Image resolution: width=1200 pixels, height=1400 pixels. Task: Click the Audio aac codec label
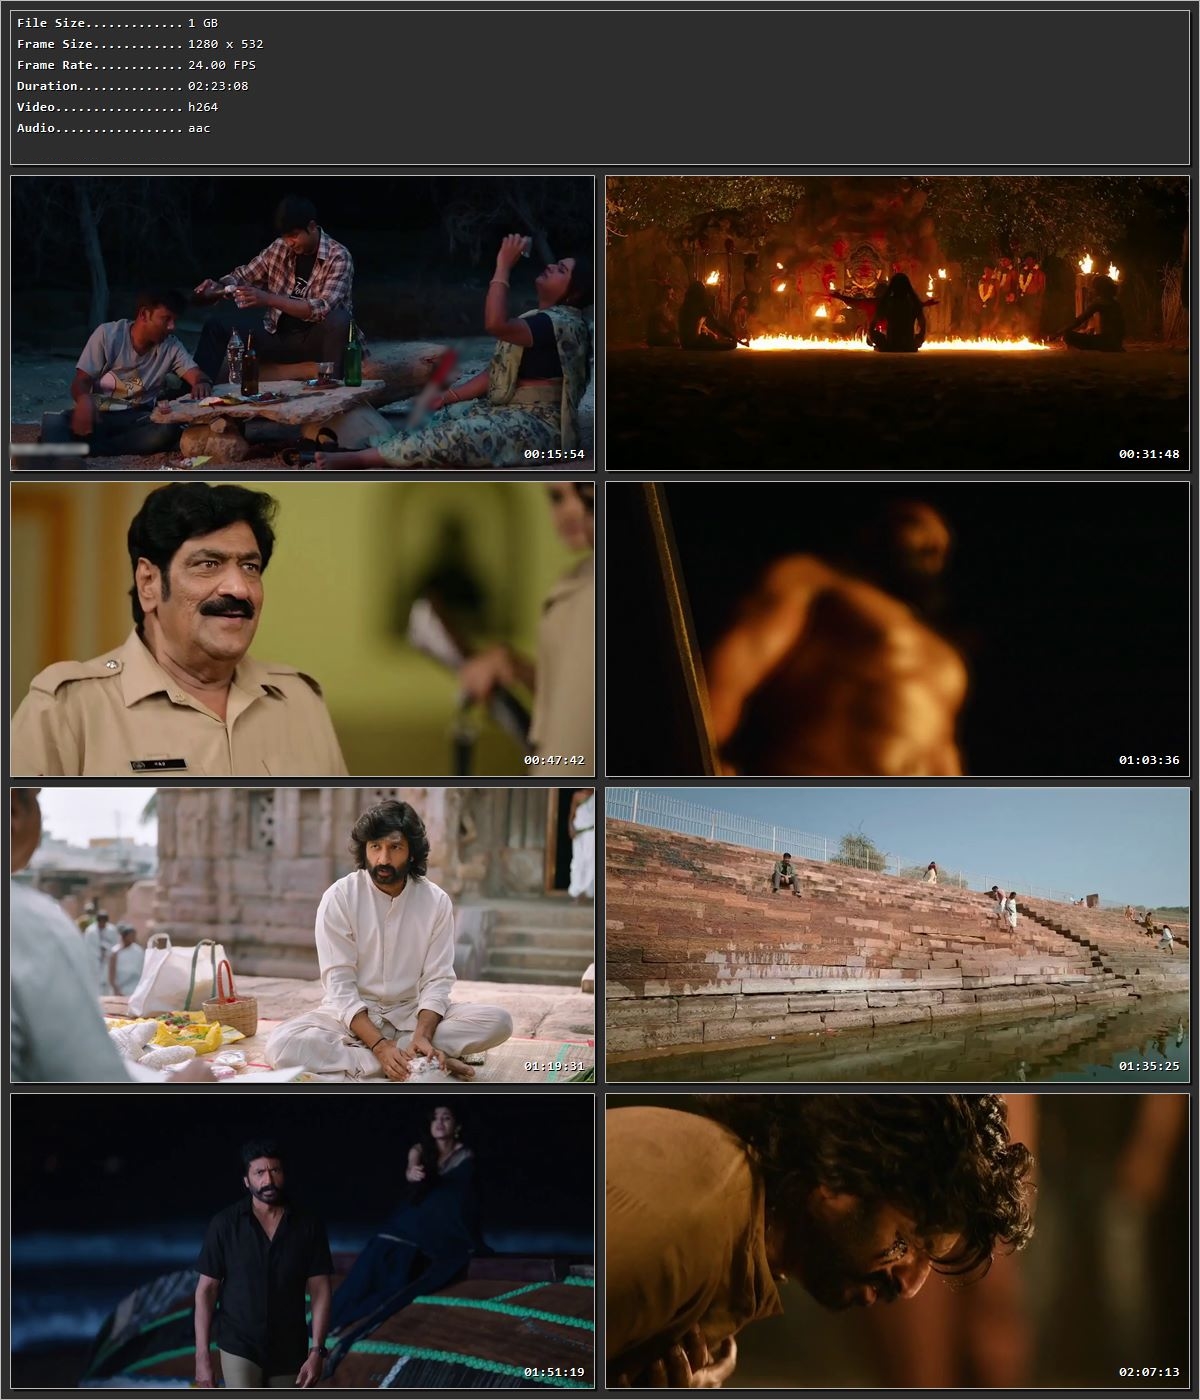click(197, 127)
